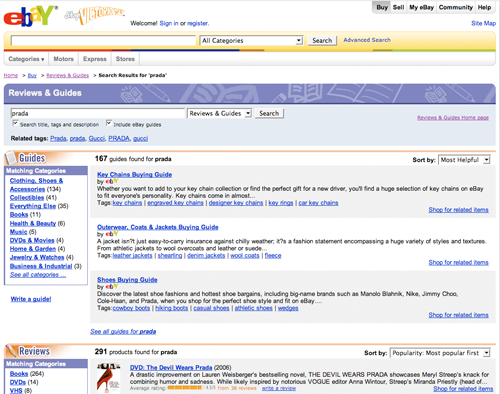The height and width of the screenshot is (394, 500).
Task: Shop for related items under Shoes guide
Action: pos(458,315)
